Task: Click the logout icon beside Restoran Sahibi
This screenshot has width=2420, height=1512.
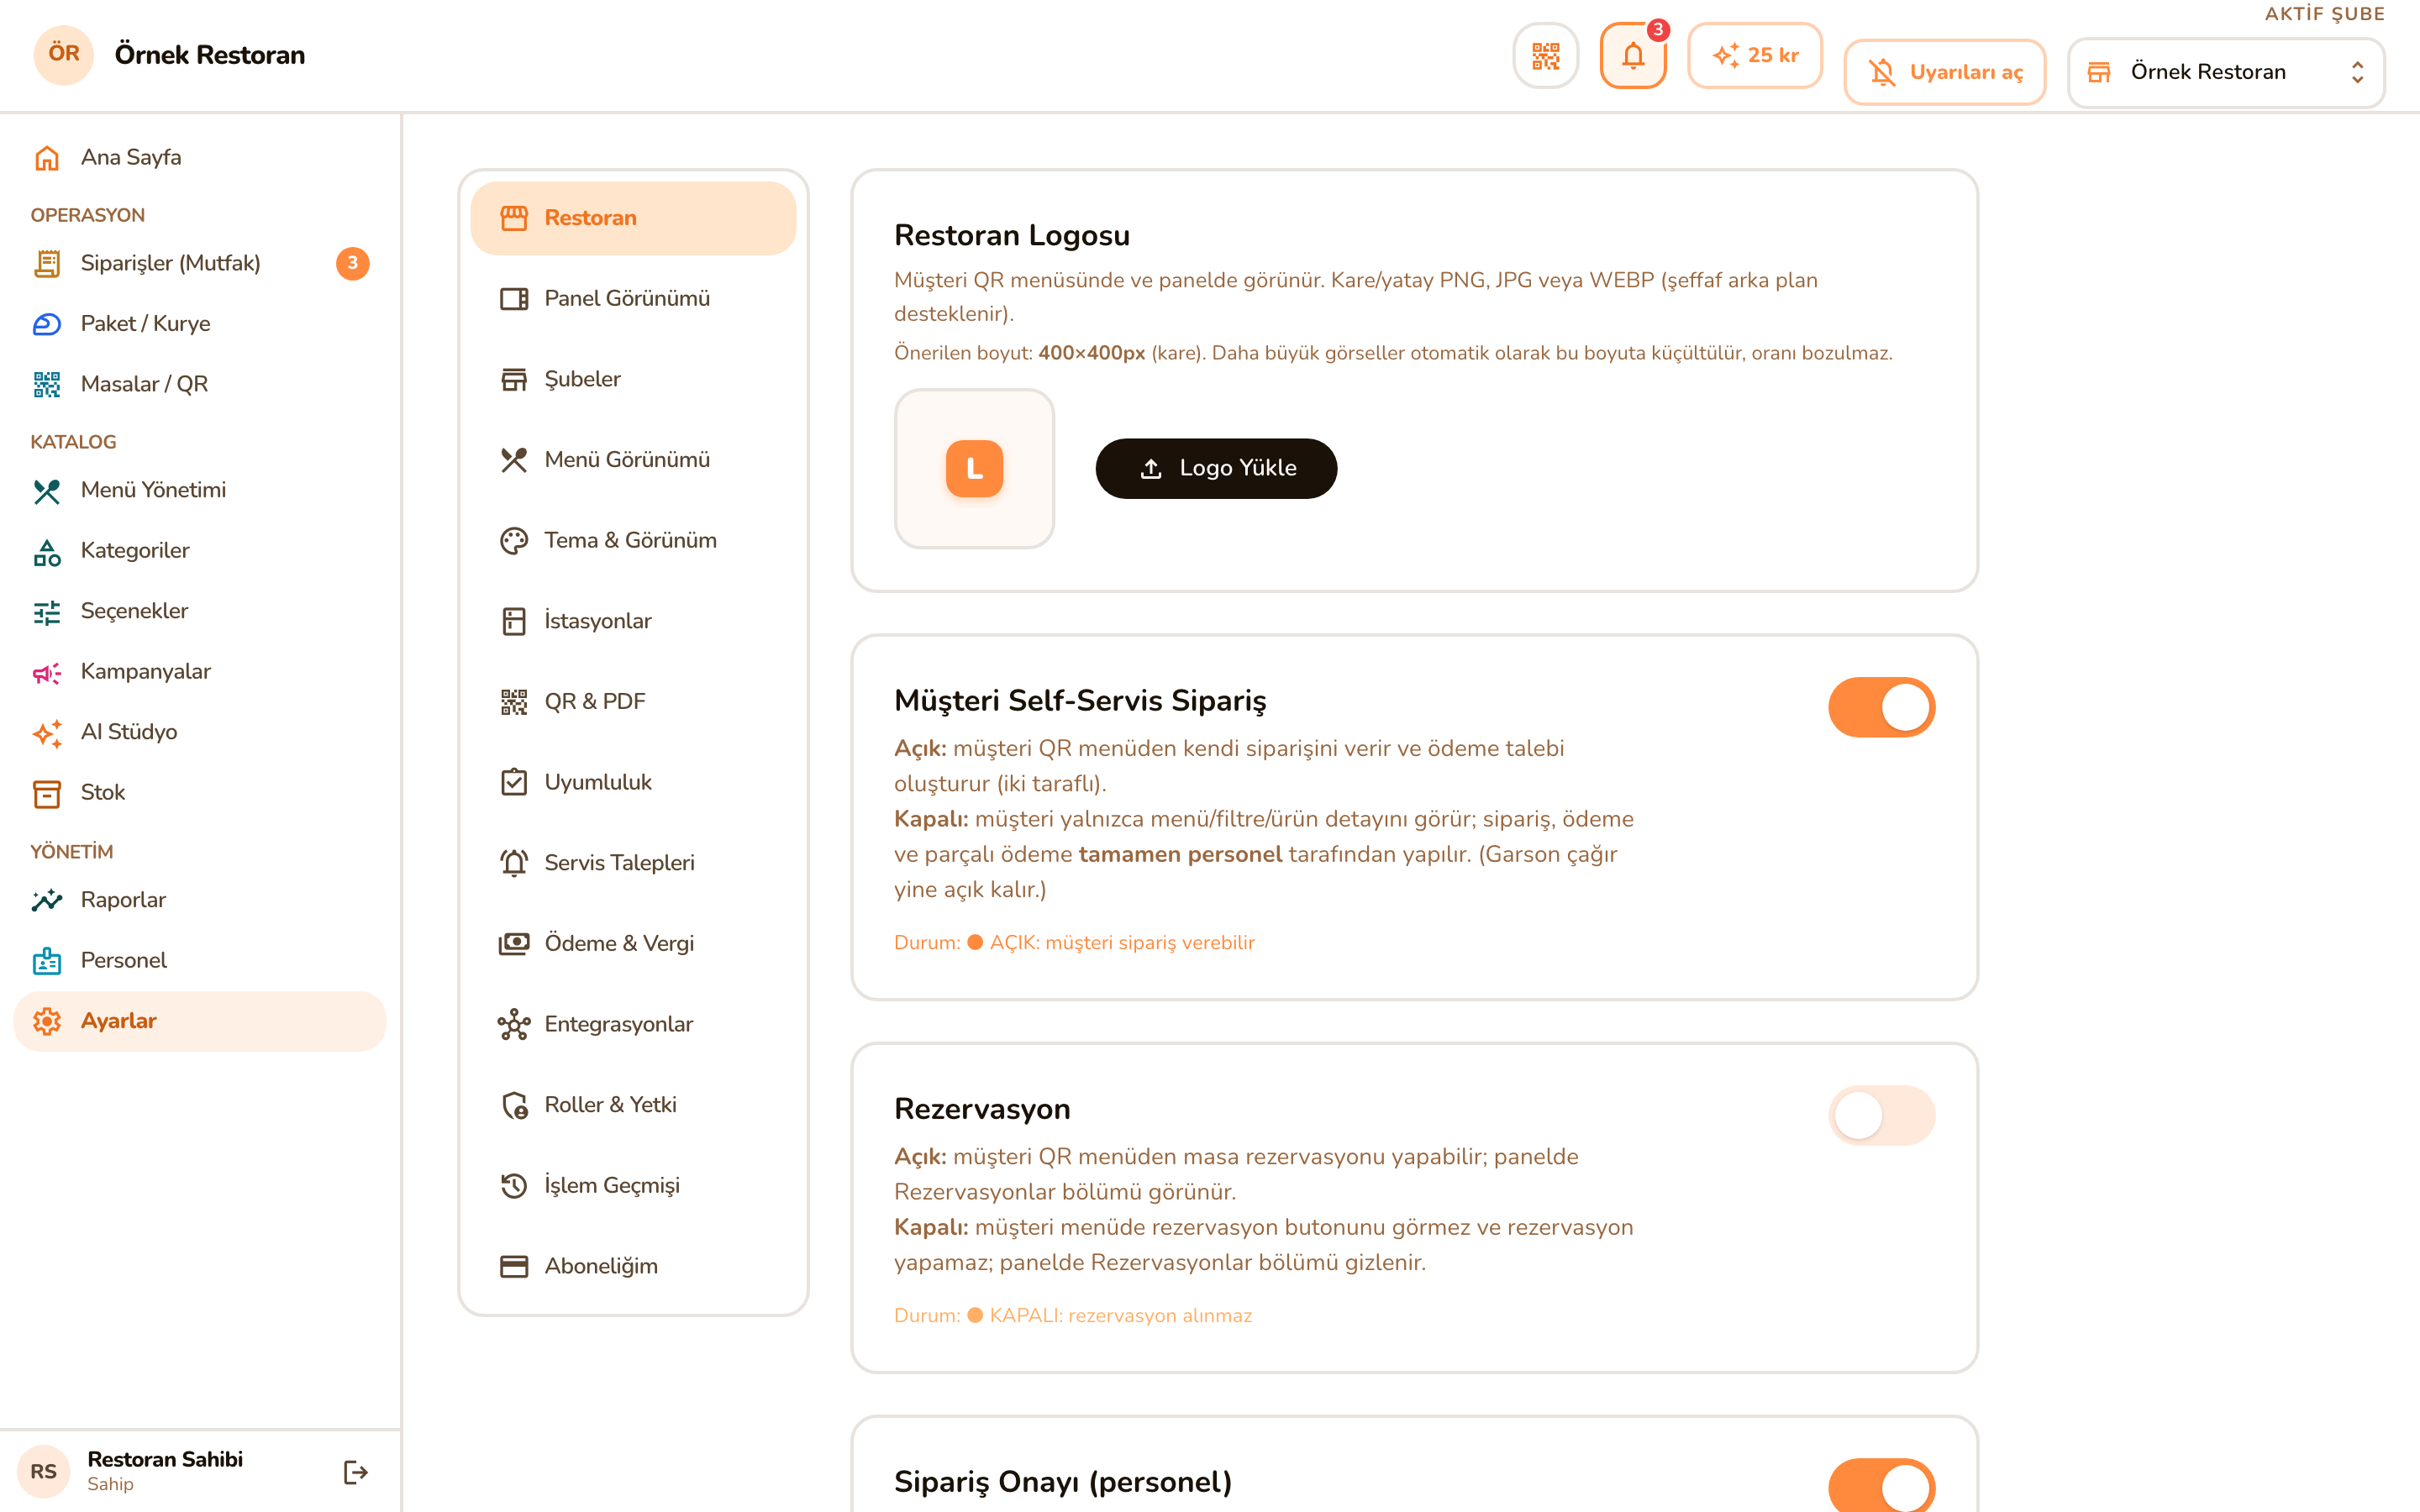Action: pyautogui.click(x=355, y=1471)
